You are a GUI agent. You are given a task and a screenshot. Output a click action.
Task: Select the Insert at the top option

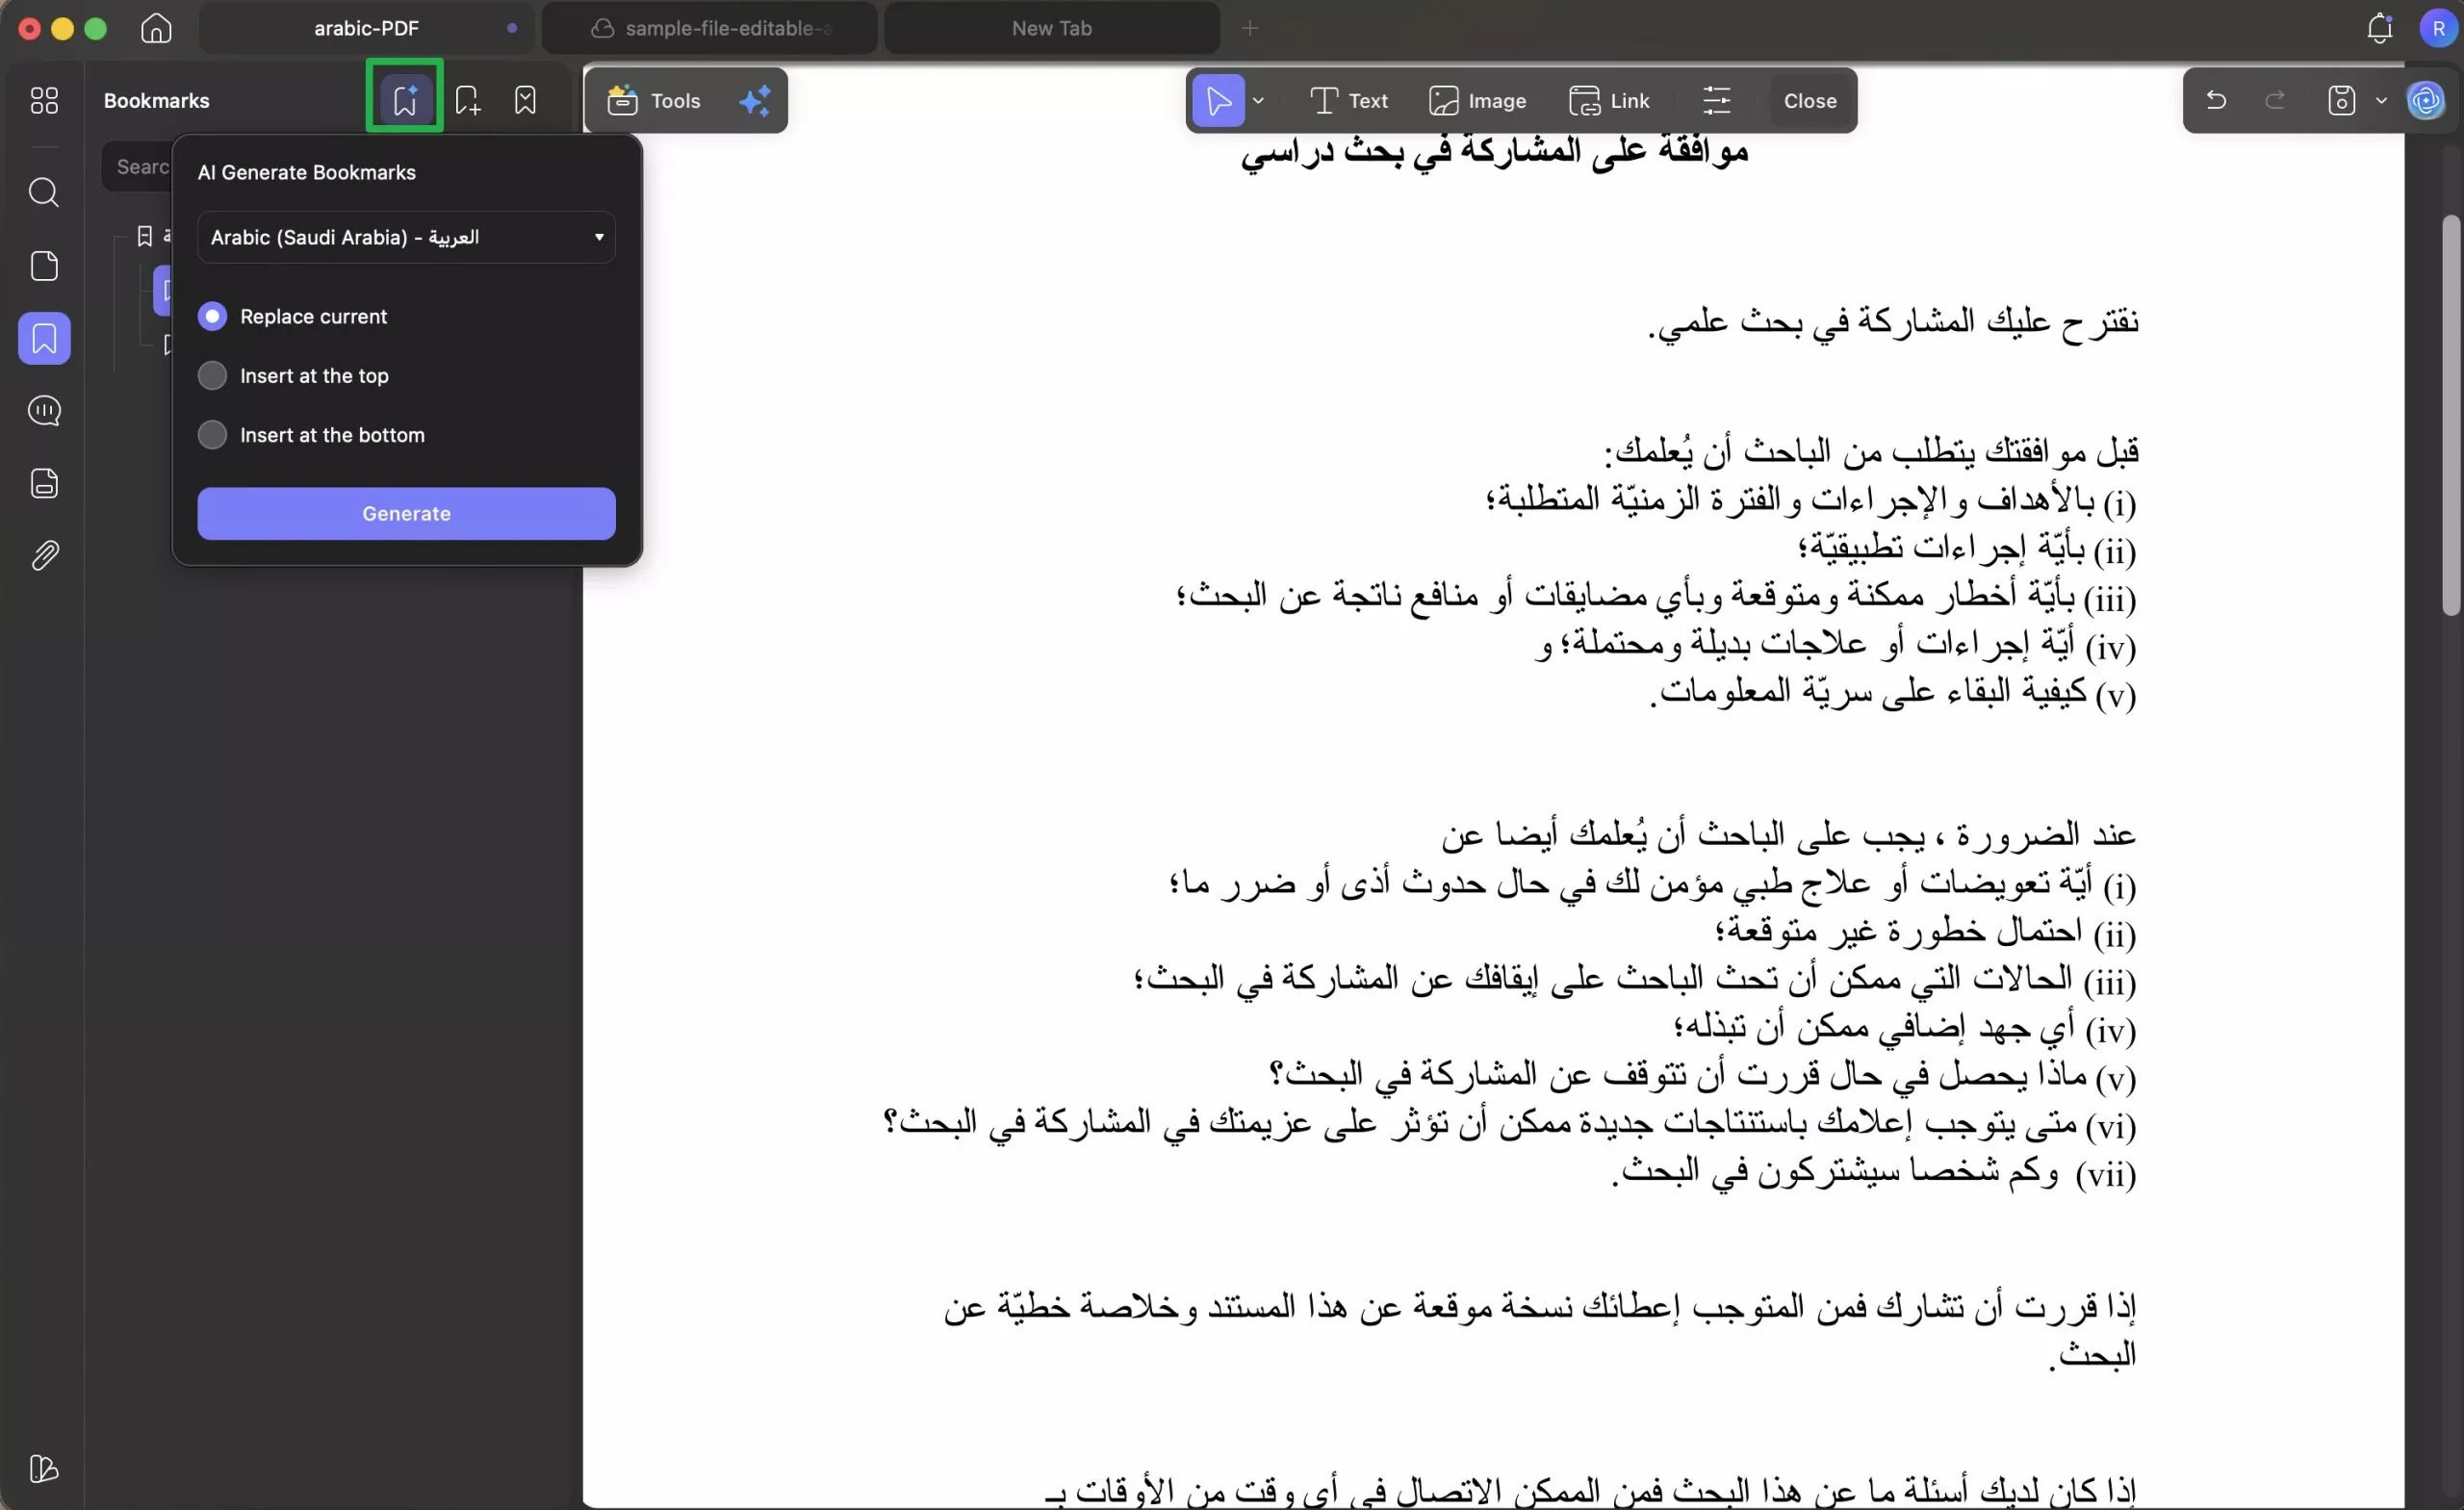213,375
